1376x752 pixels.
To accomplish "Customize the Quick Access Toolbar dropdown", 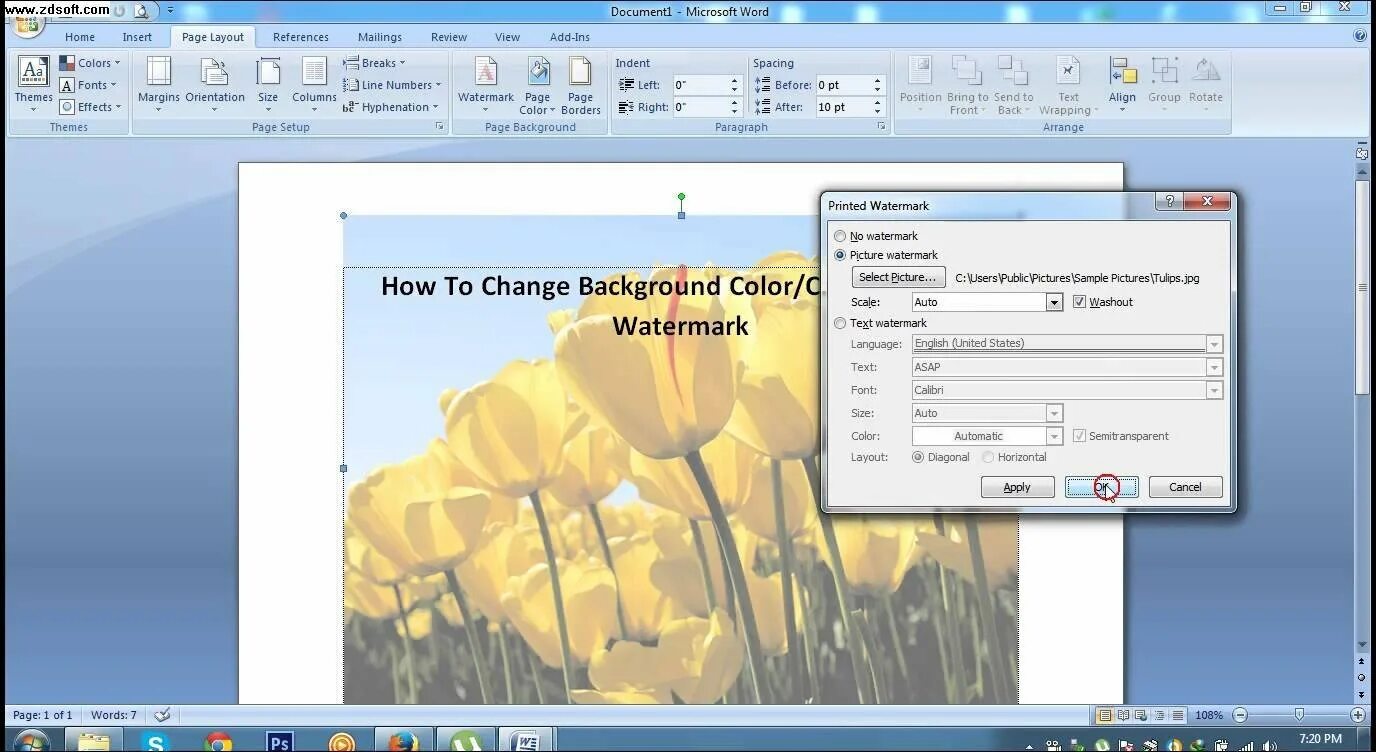I will pos(170,12).
